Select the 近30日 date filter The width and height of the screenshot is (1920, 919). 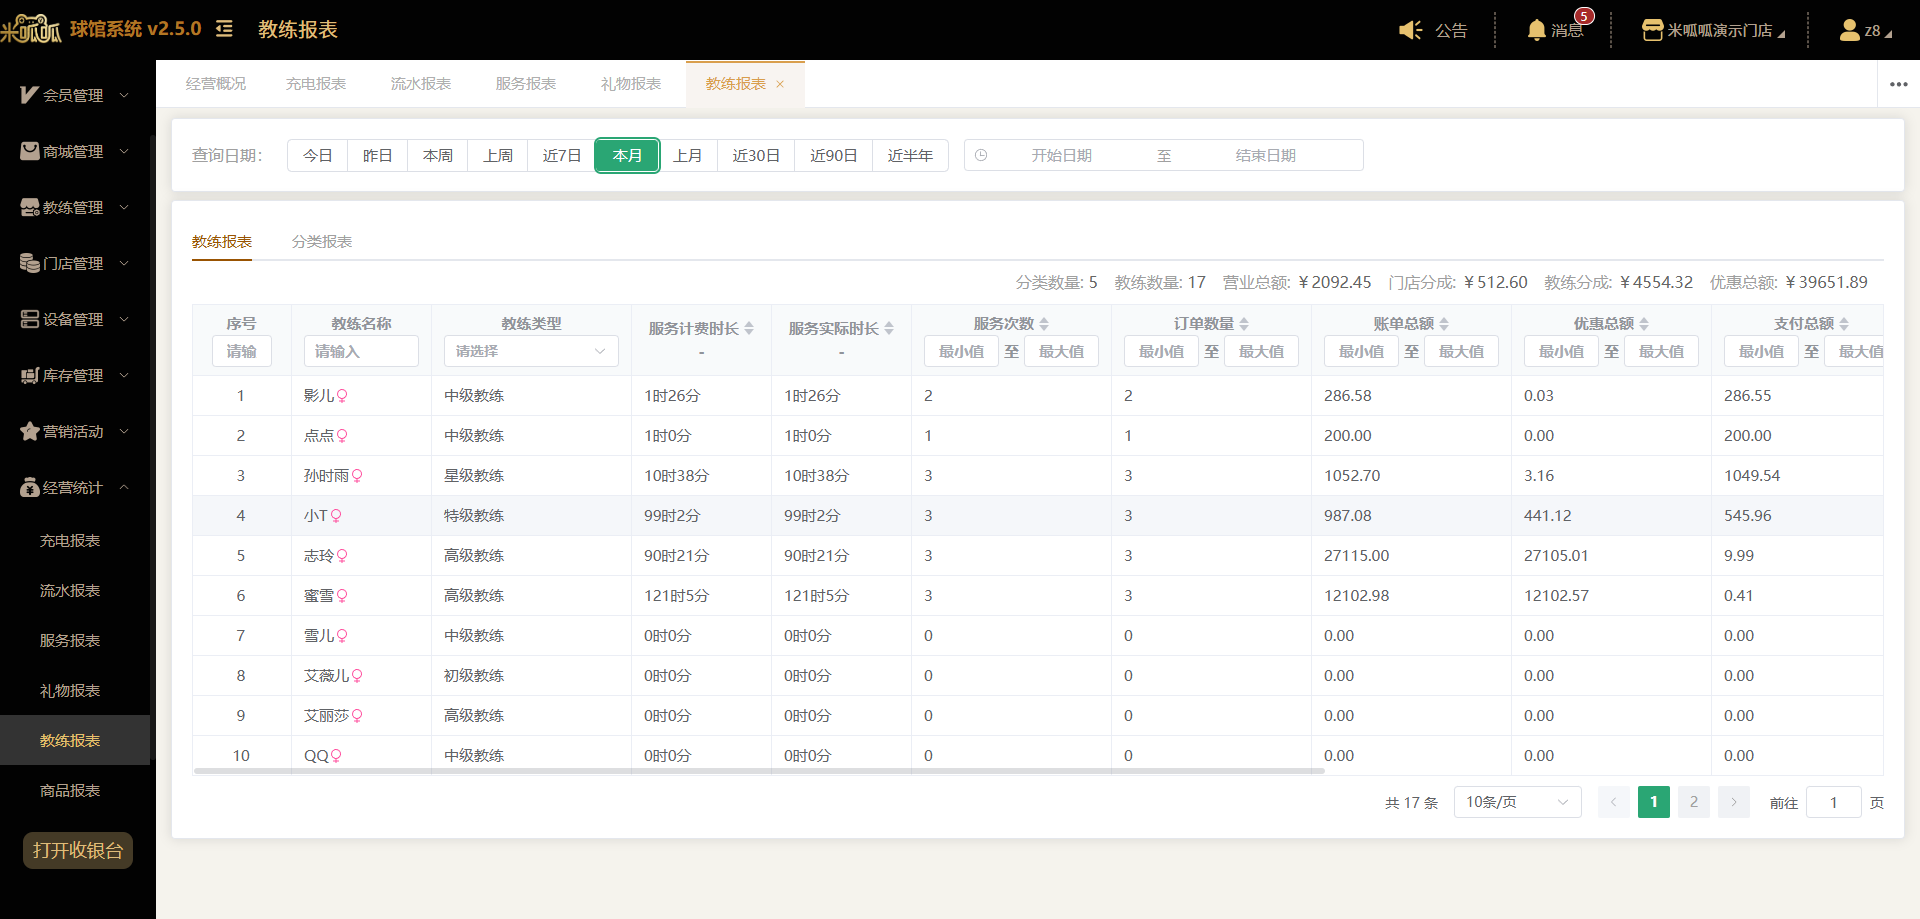pyautogui.click(x=756, y=155)
